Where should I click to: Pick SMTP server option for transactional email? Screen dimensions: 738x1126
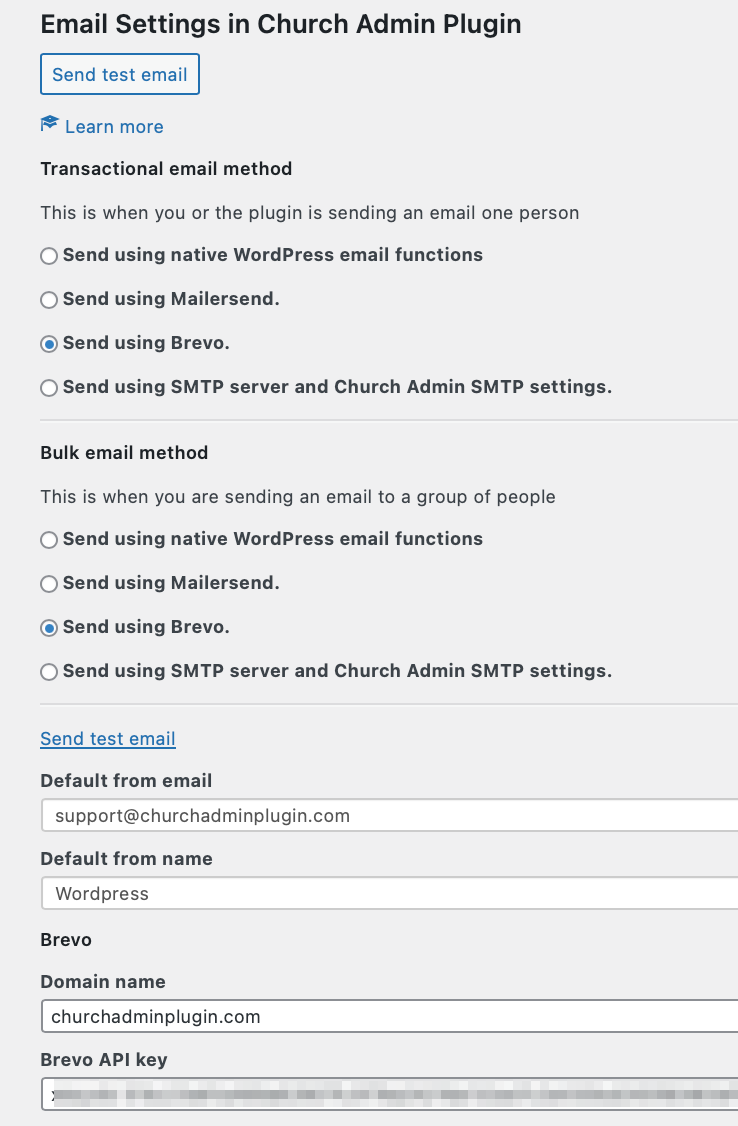point(49,388)
